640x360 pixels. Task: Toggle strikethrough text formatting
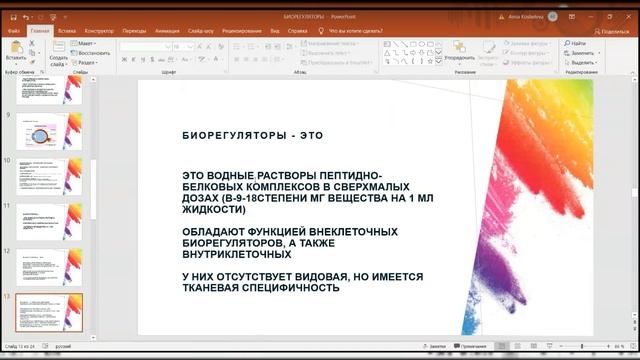(x=161, y=60)
